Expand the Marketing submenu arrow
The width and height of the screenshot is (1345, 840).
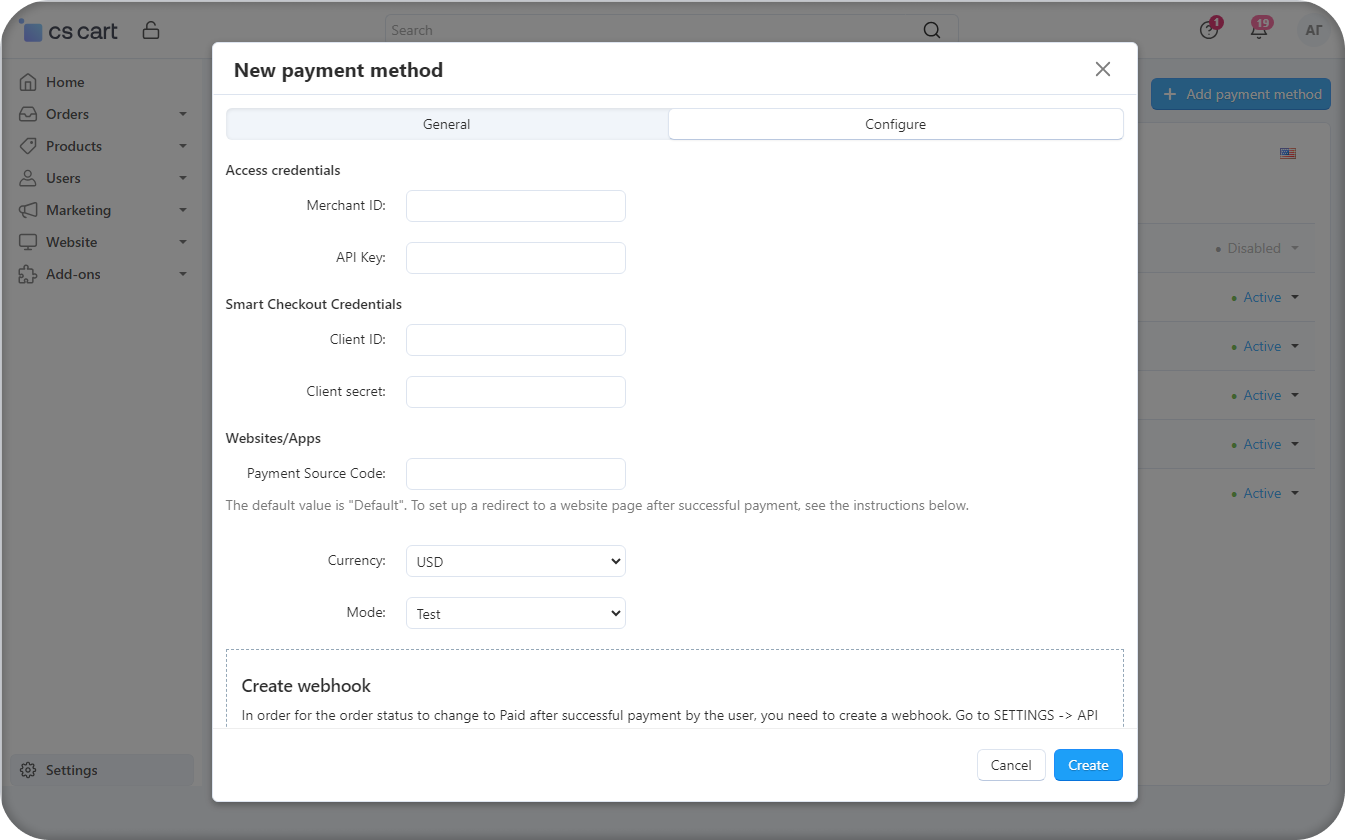point(183,211)
